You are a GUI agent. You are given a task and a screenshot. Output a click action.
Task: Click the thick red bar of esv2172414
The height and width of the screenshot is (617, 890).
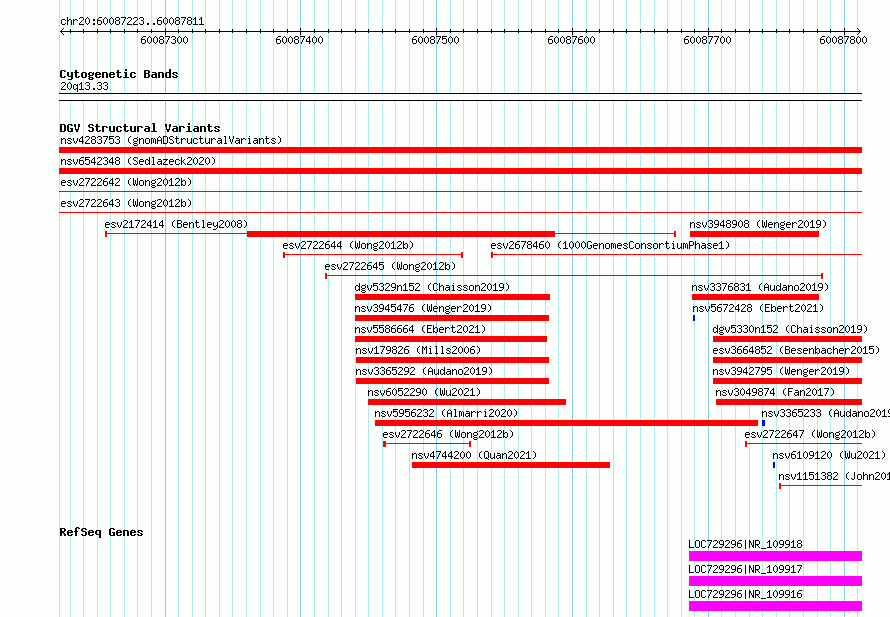tap(401, 234)
